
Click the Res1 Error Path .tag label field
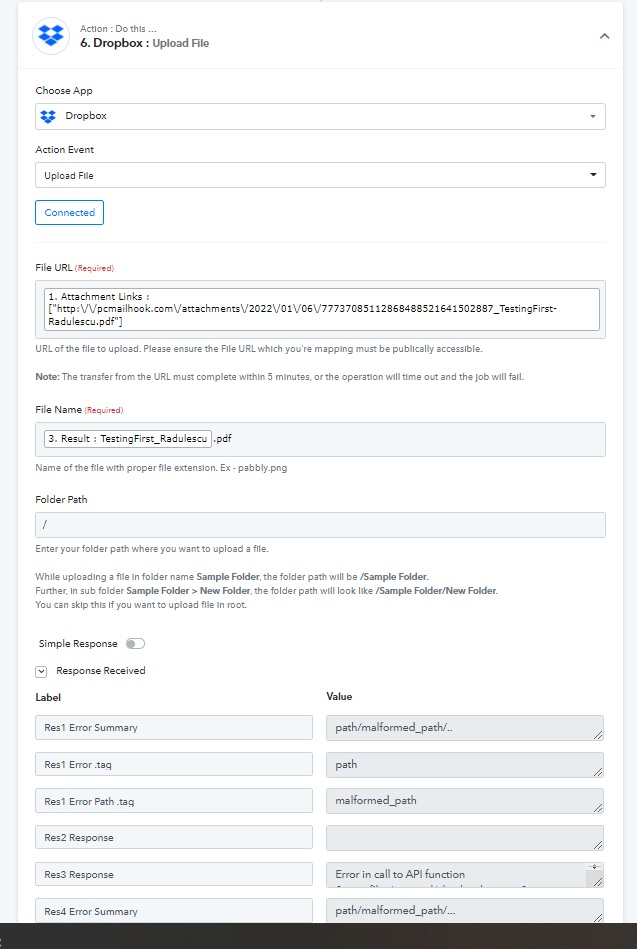[174, 801]
